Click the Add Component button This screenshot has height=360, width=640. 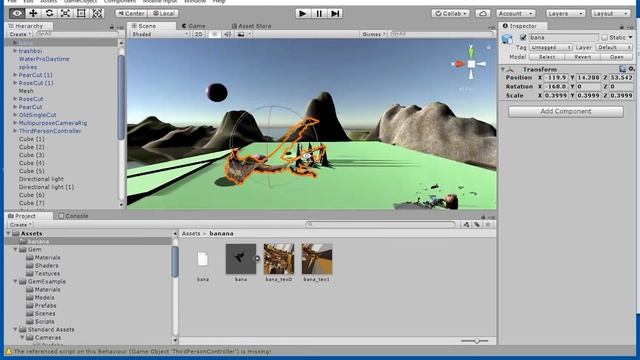point(565,111)
